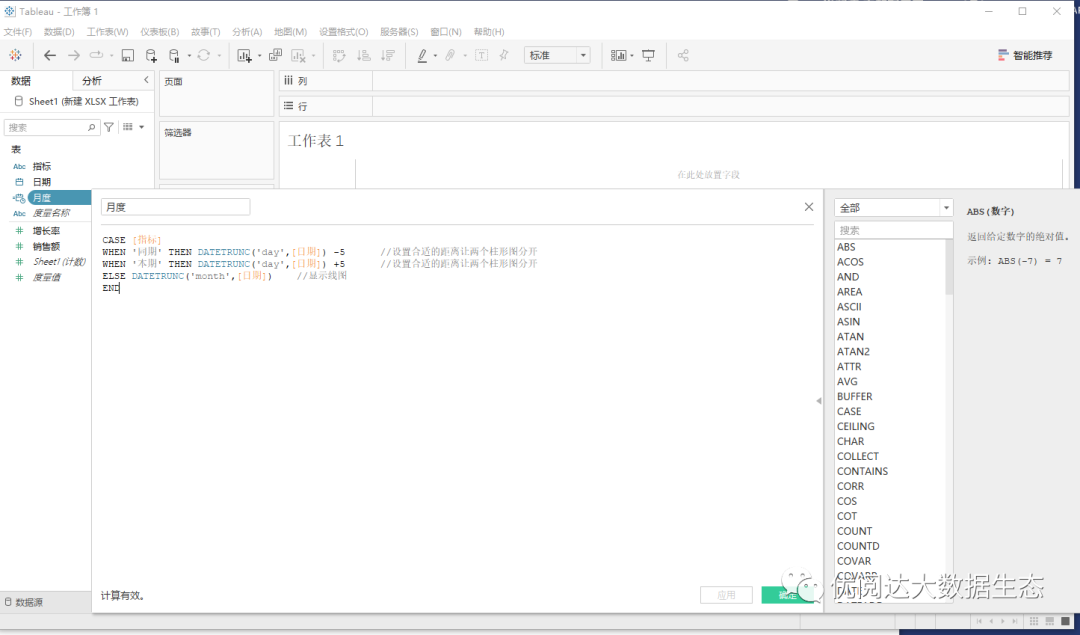Open the highlight pen dropdown arrow
Image resolution: width=1080 pixels, height=635 pixels.
click(435, 56)
